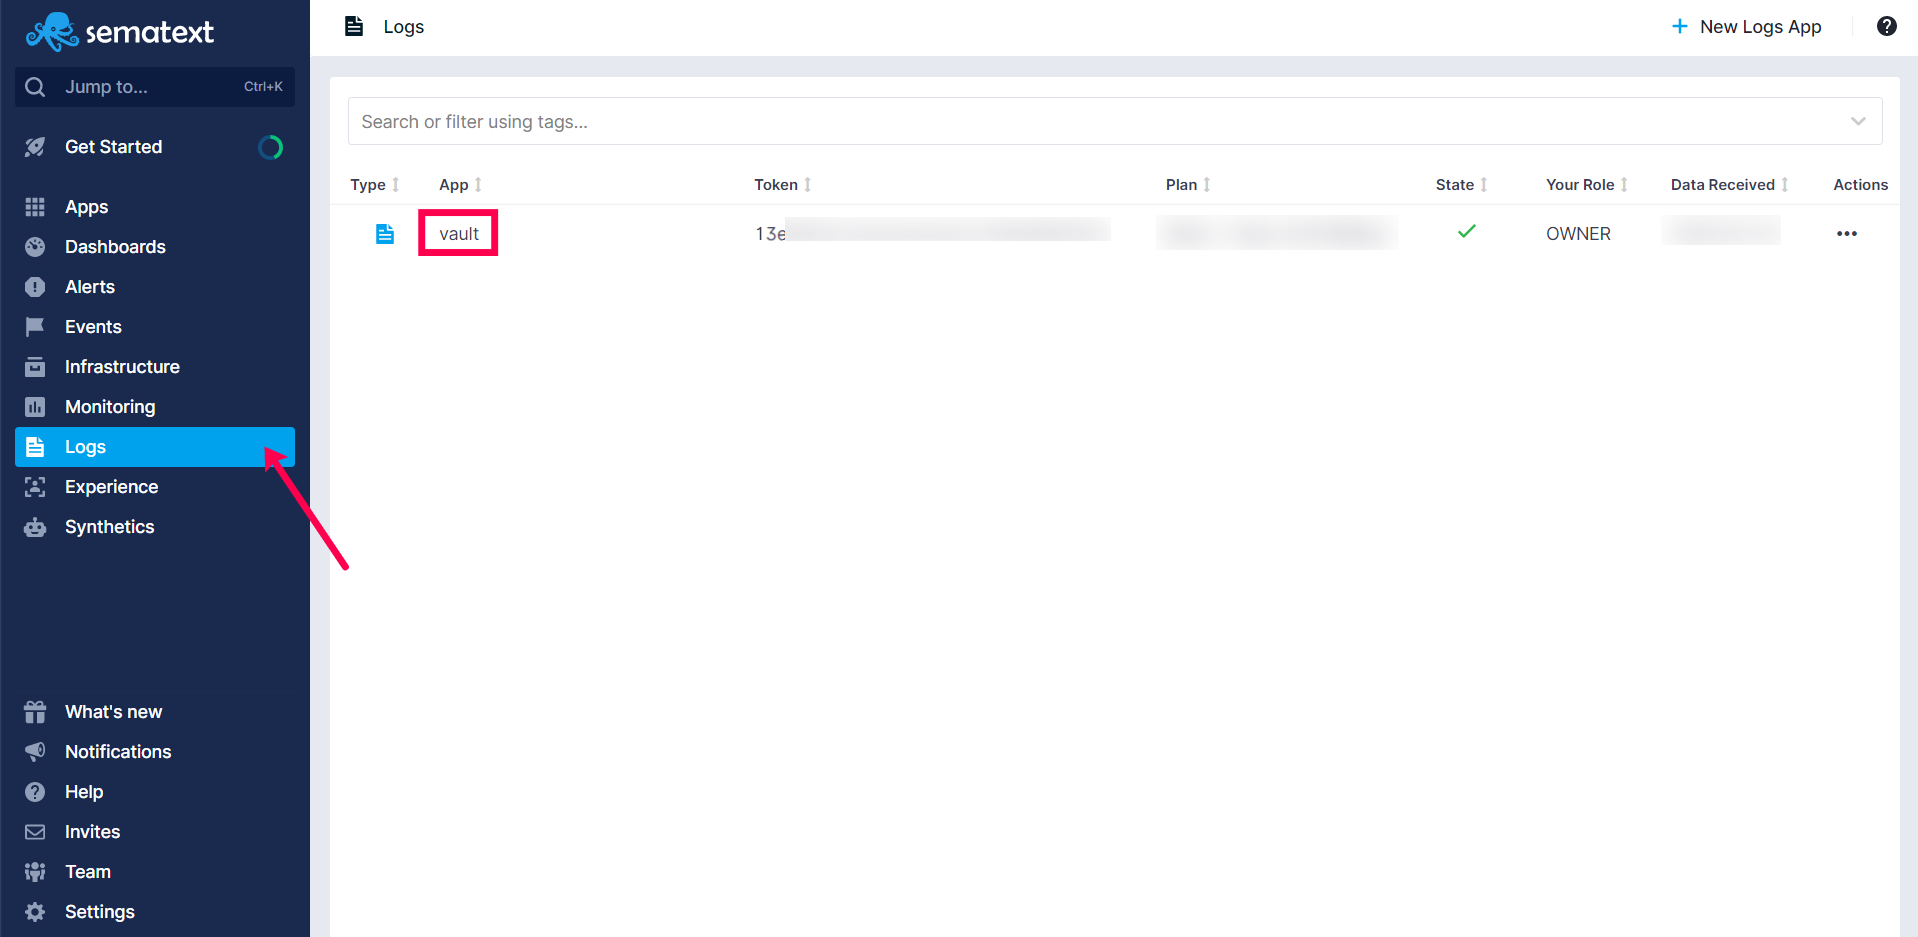1918x937 pixels.
Task: Open the Synthetics section
Action: point(109,527)
